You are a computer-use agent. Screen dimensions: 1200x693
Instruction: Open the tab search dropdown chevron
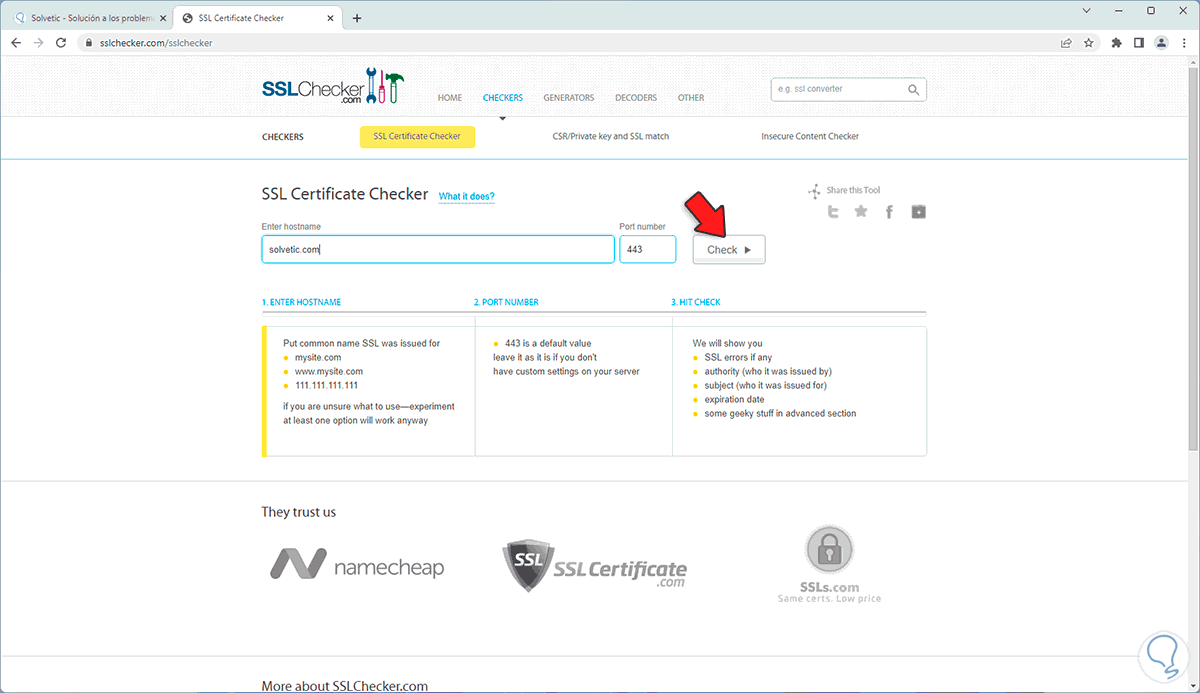pos(1087,10)
